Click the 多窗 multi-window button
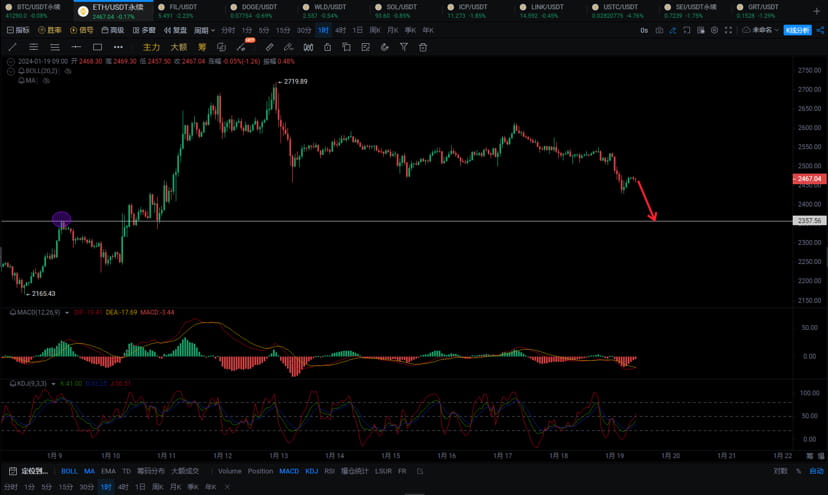This screenshot has height=495, width=828. [x=144, y=31]
